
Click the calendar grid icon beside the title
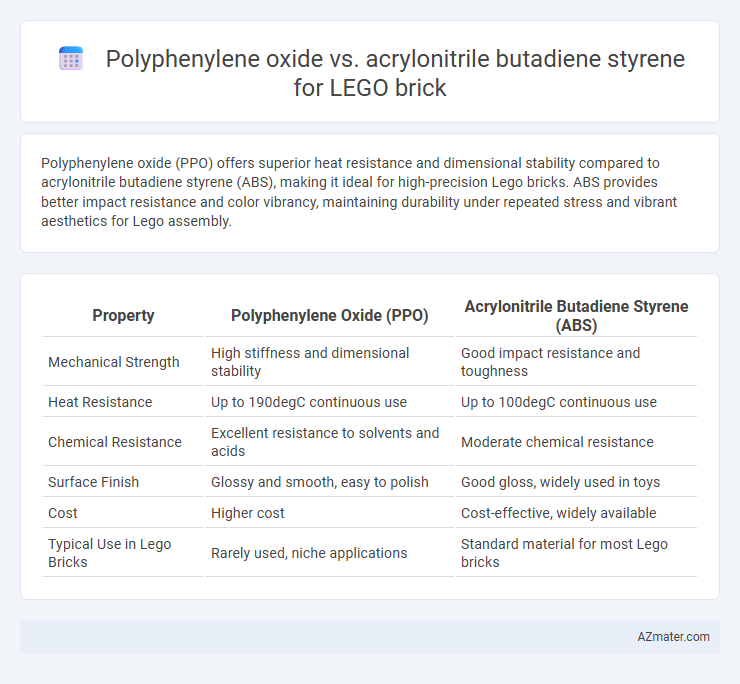pos(71,59)
